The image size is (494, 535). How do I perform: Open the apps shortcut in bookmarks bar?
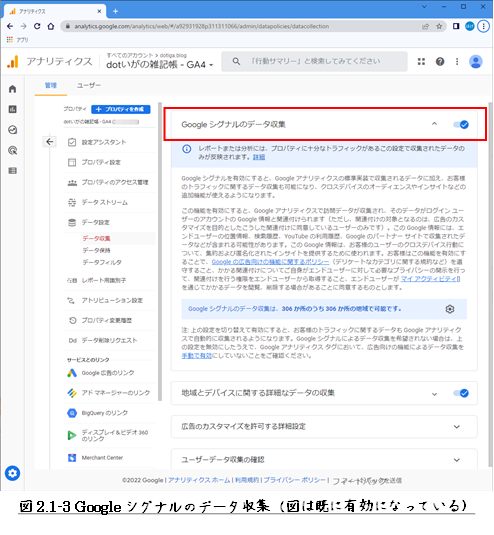(17, 40)
